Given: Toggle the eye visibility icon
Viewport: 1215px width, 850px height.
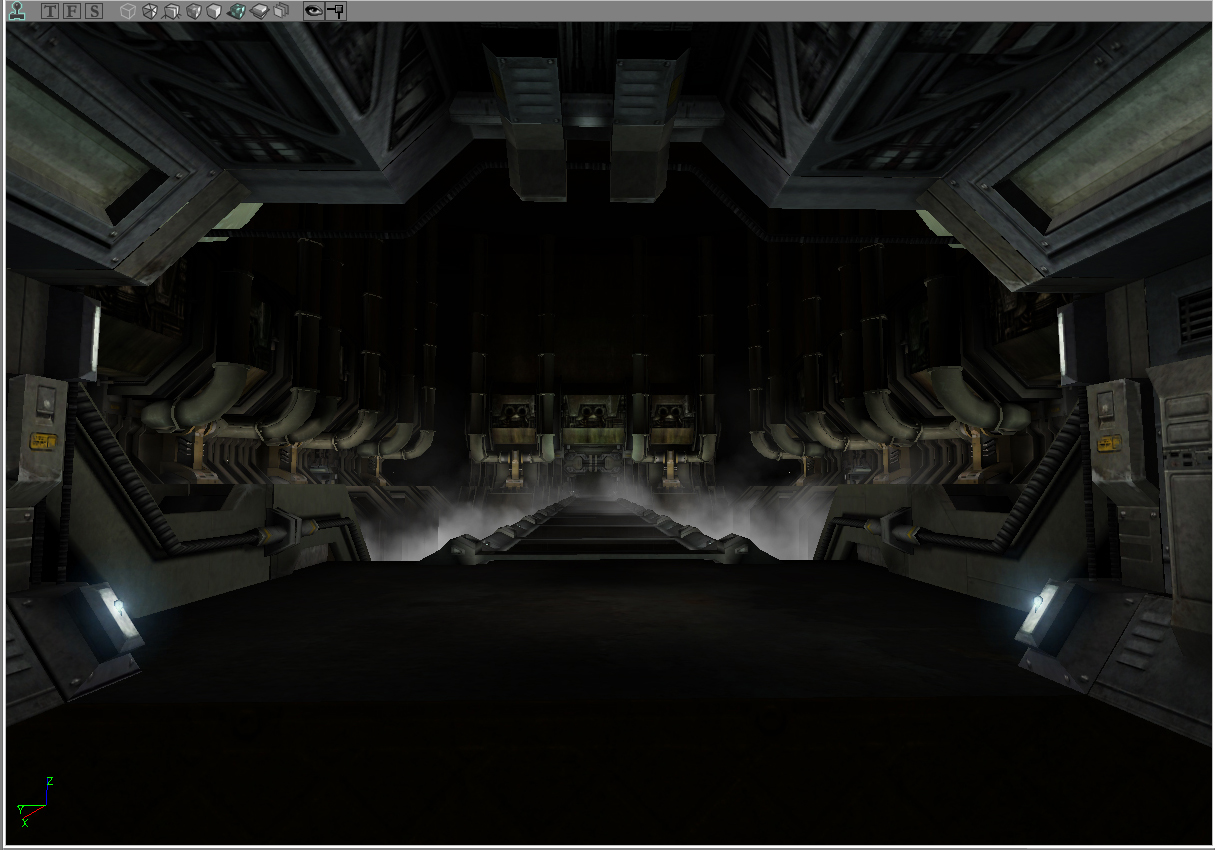Looking at the screenshot, I should click(314, 11).
